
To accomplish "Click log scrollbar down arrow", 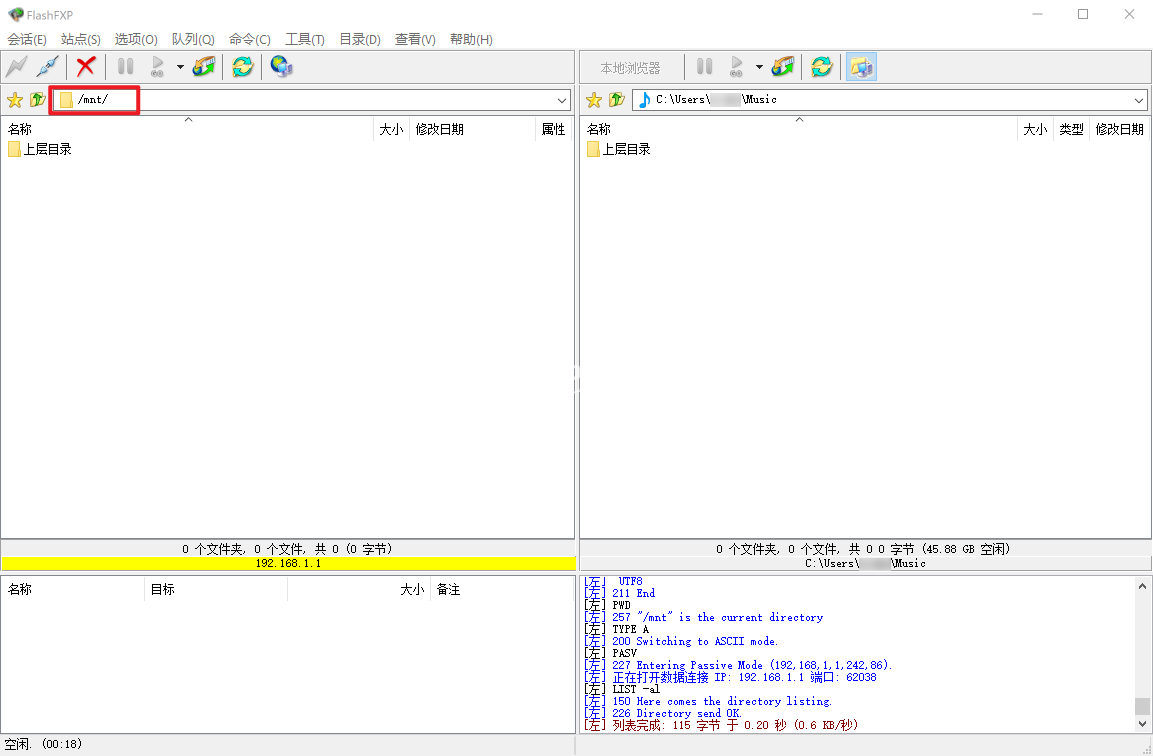I will click(1142, 724).
